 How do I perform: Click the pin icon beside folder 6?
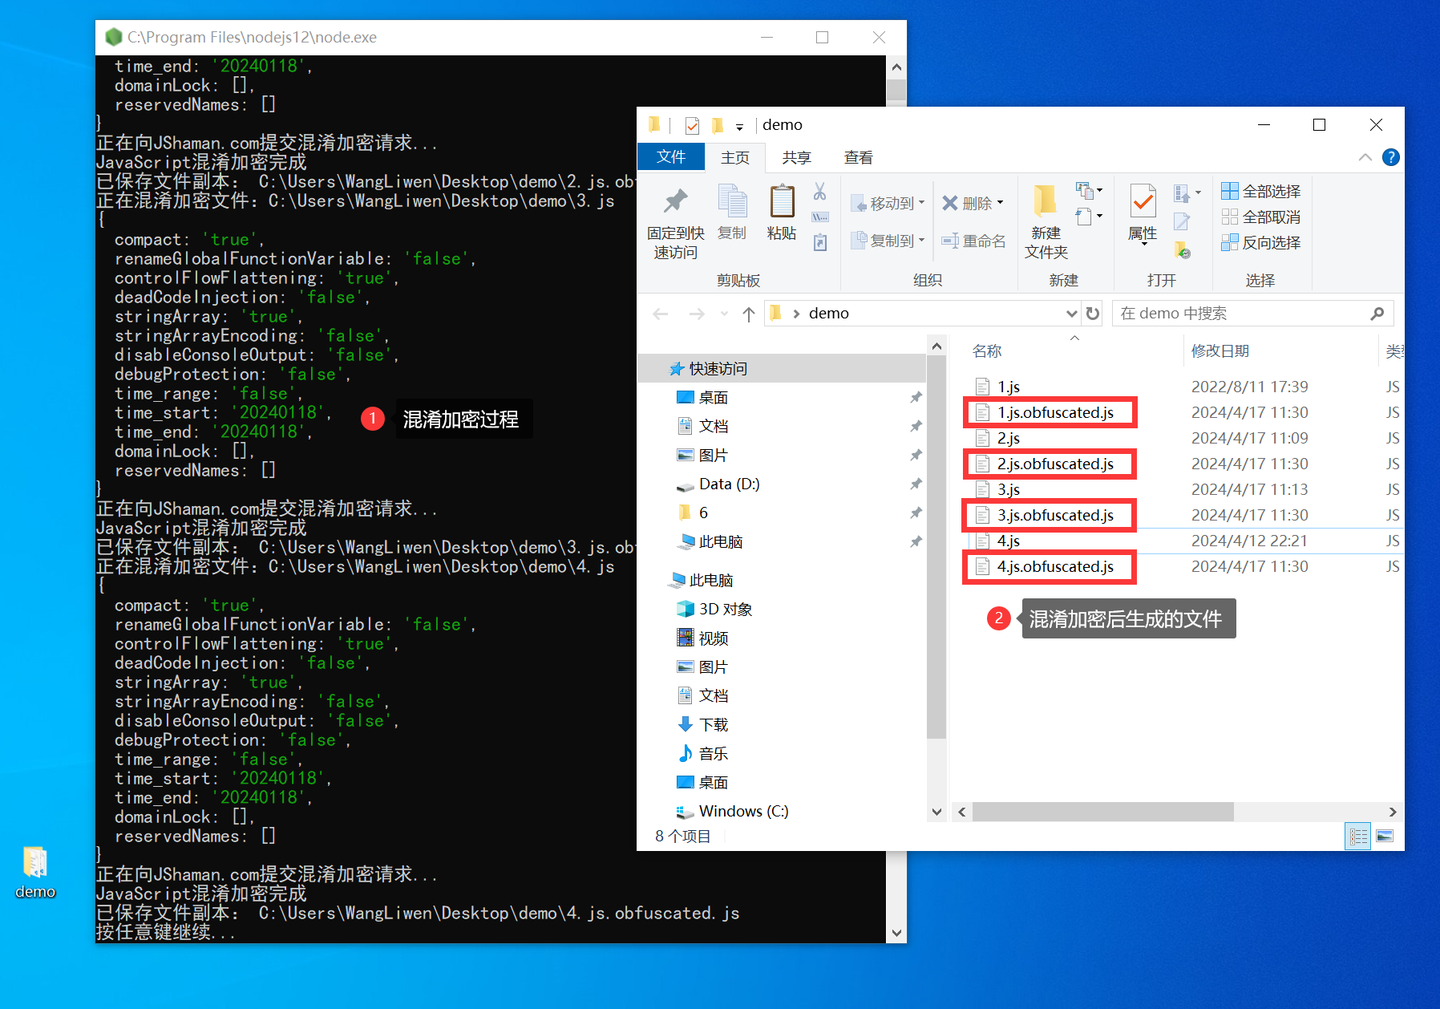916,513
